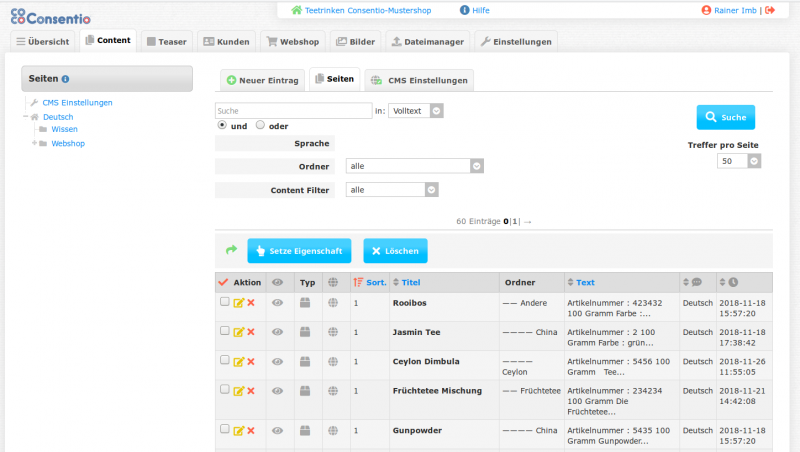Switch to the Webshop tab

click(290, 42)
